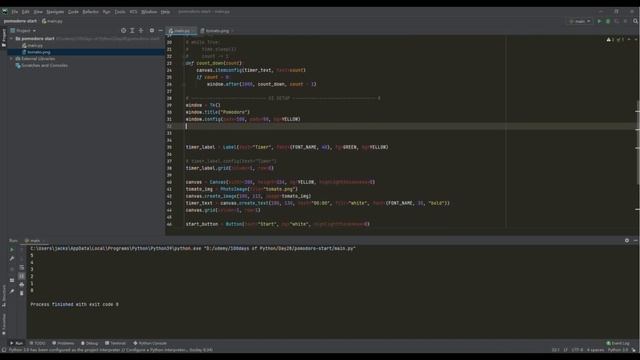Viewport: 640px width, 360px height.
Task: Click the Search Everywhere magnifier icon
Action: [635, 21]
